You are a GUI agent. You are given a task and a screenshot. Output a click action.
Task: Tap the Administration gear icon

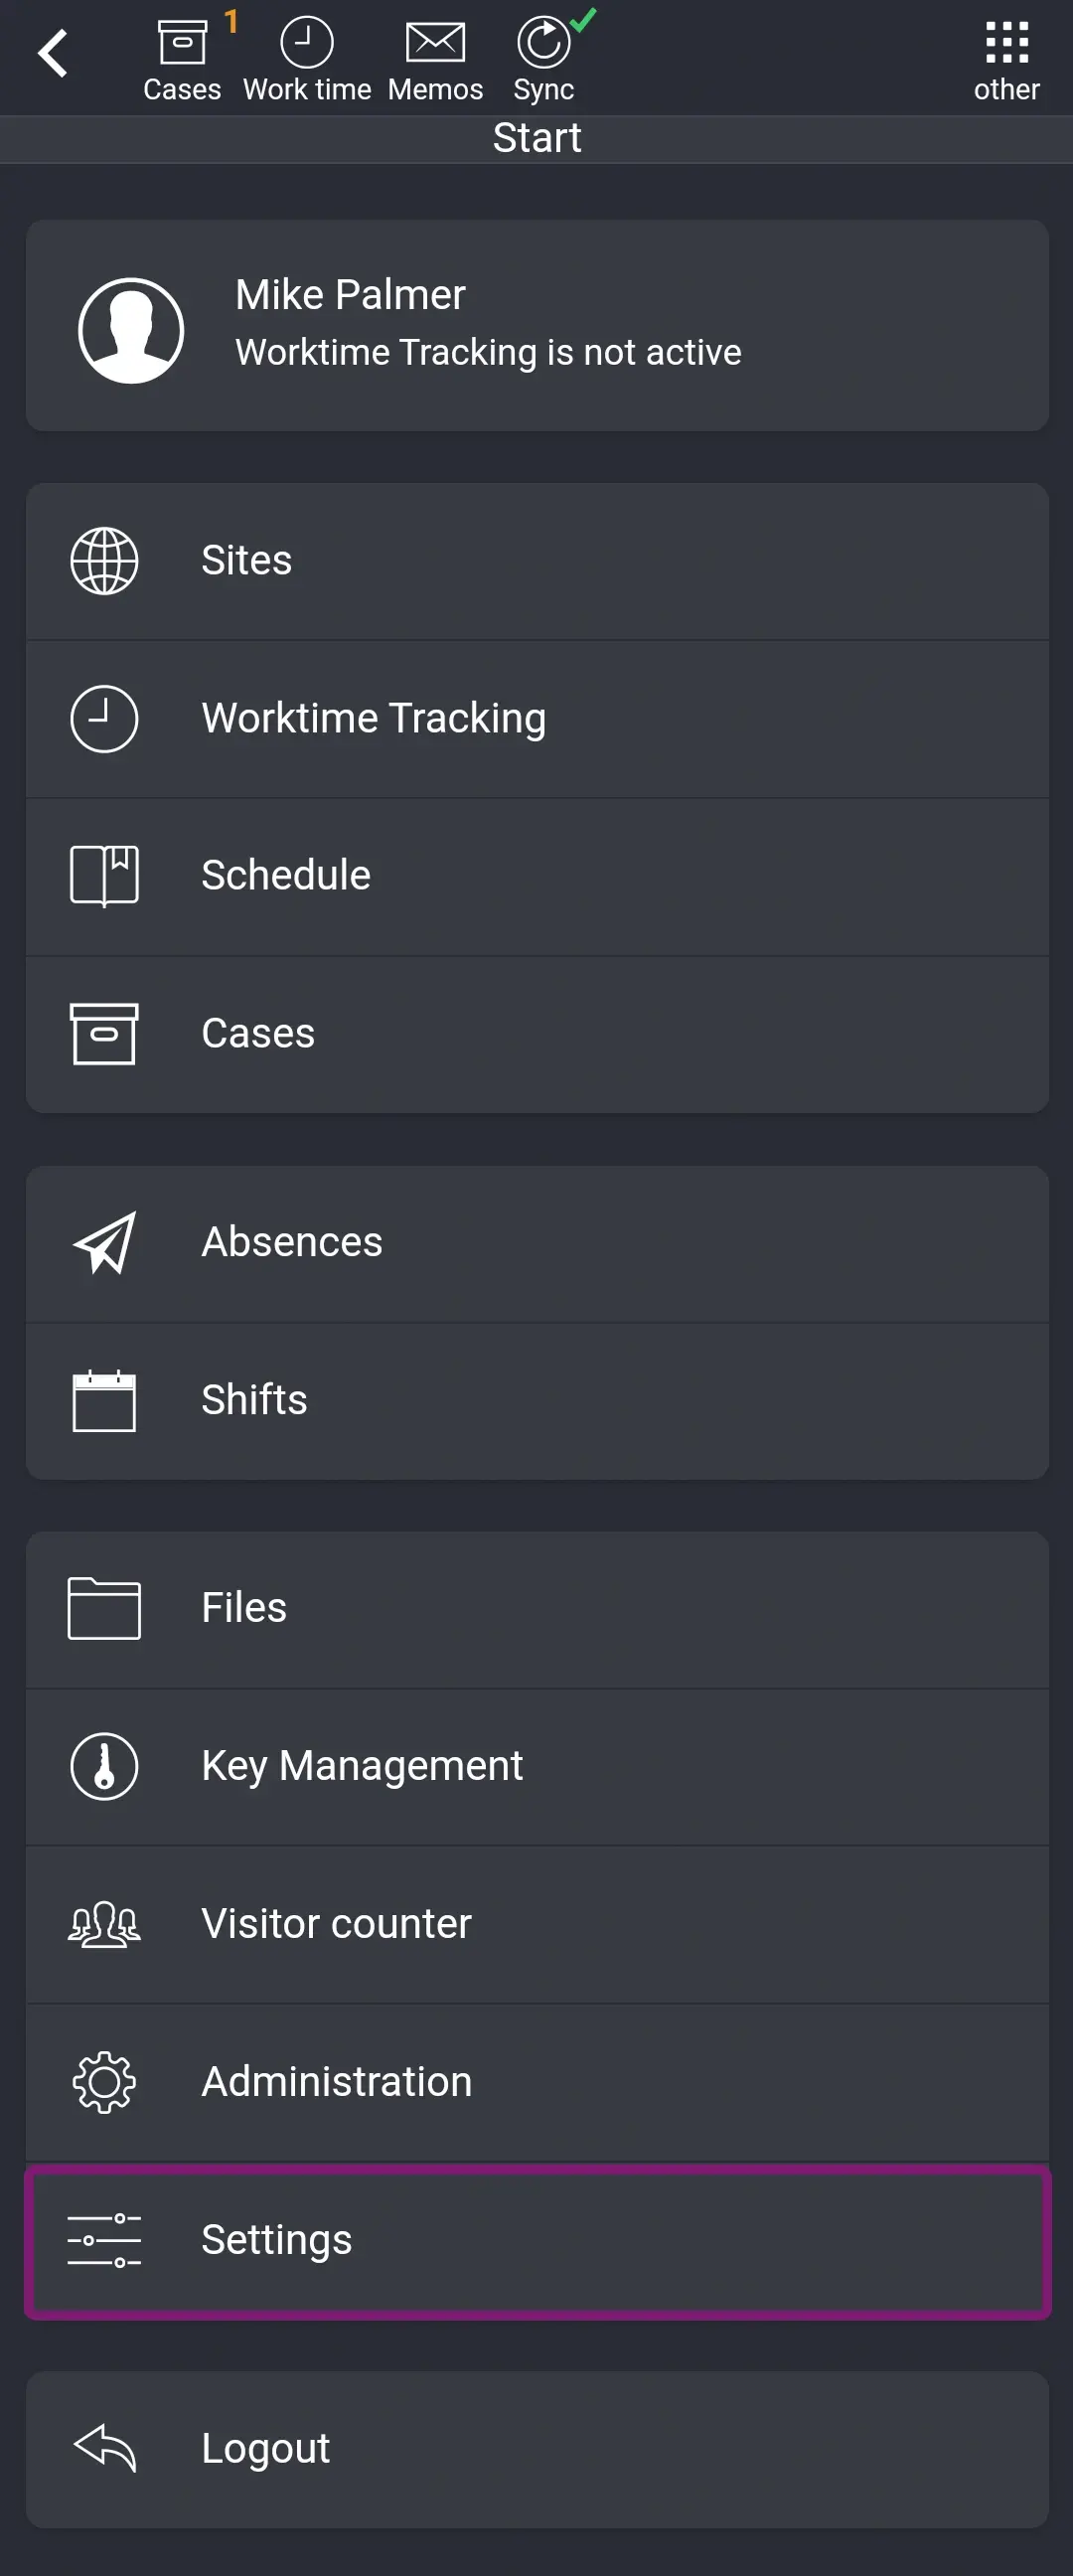point(103,2080)
